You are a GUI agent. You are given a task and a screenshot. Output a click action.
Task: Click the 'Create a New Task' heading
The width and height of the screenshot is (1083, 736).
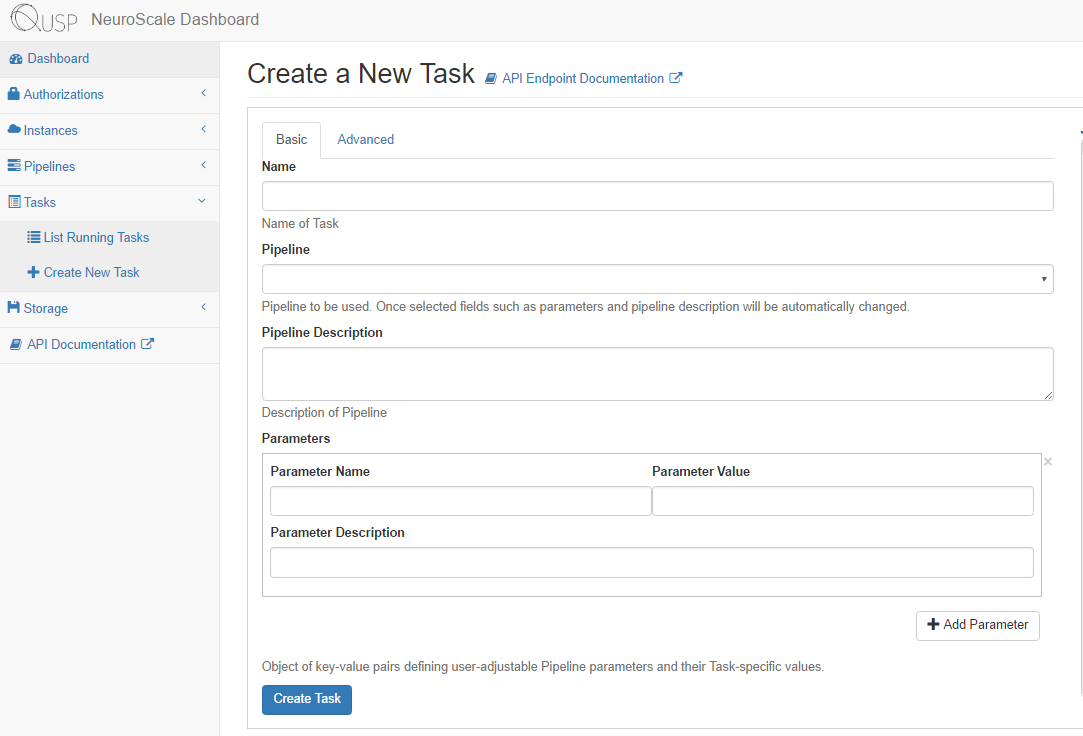click(361, 74)
